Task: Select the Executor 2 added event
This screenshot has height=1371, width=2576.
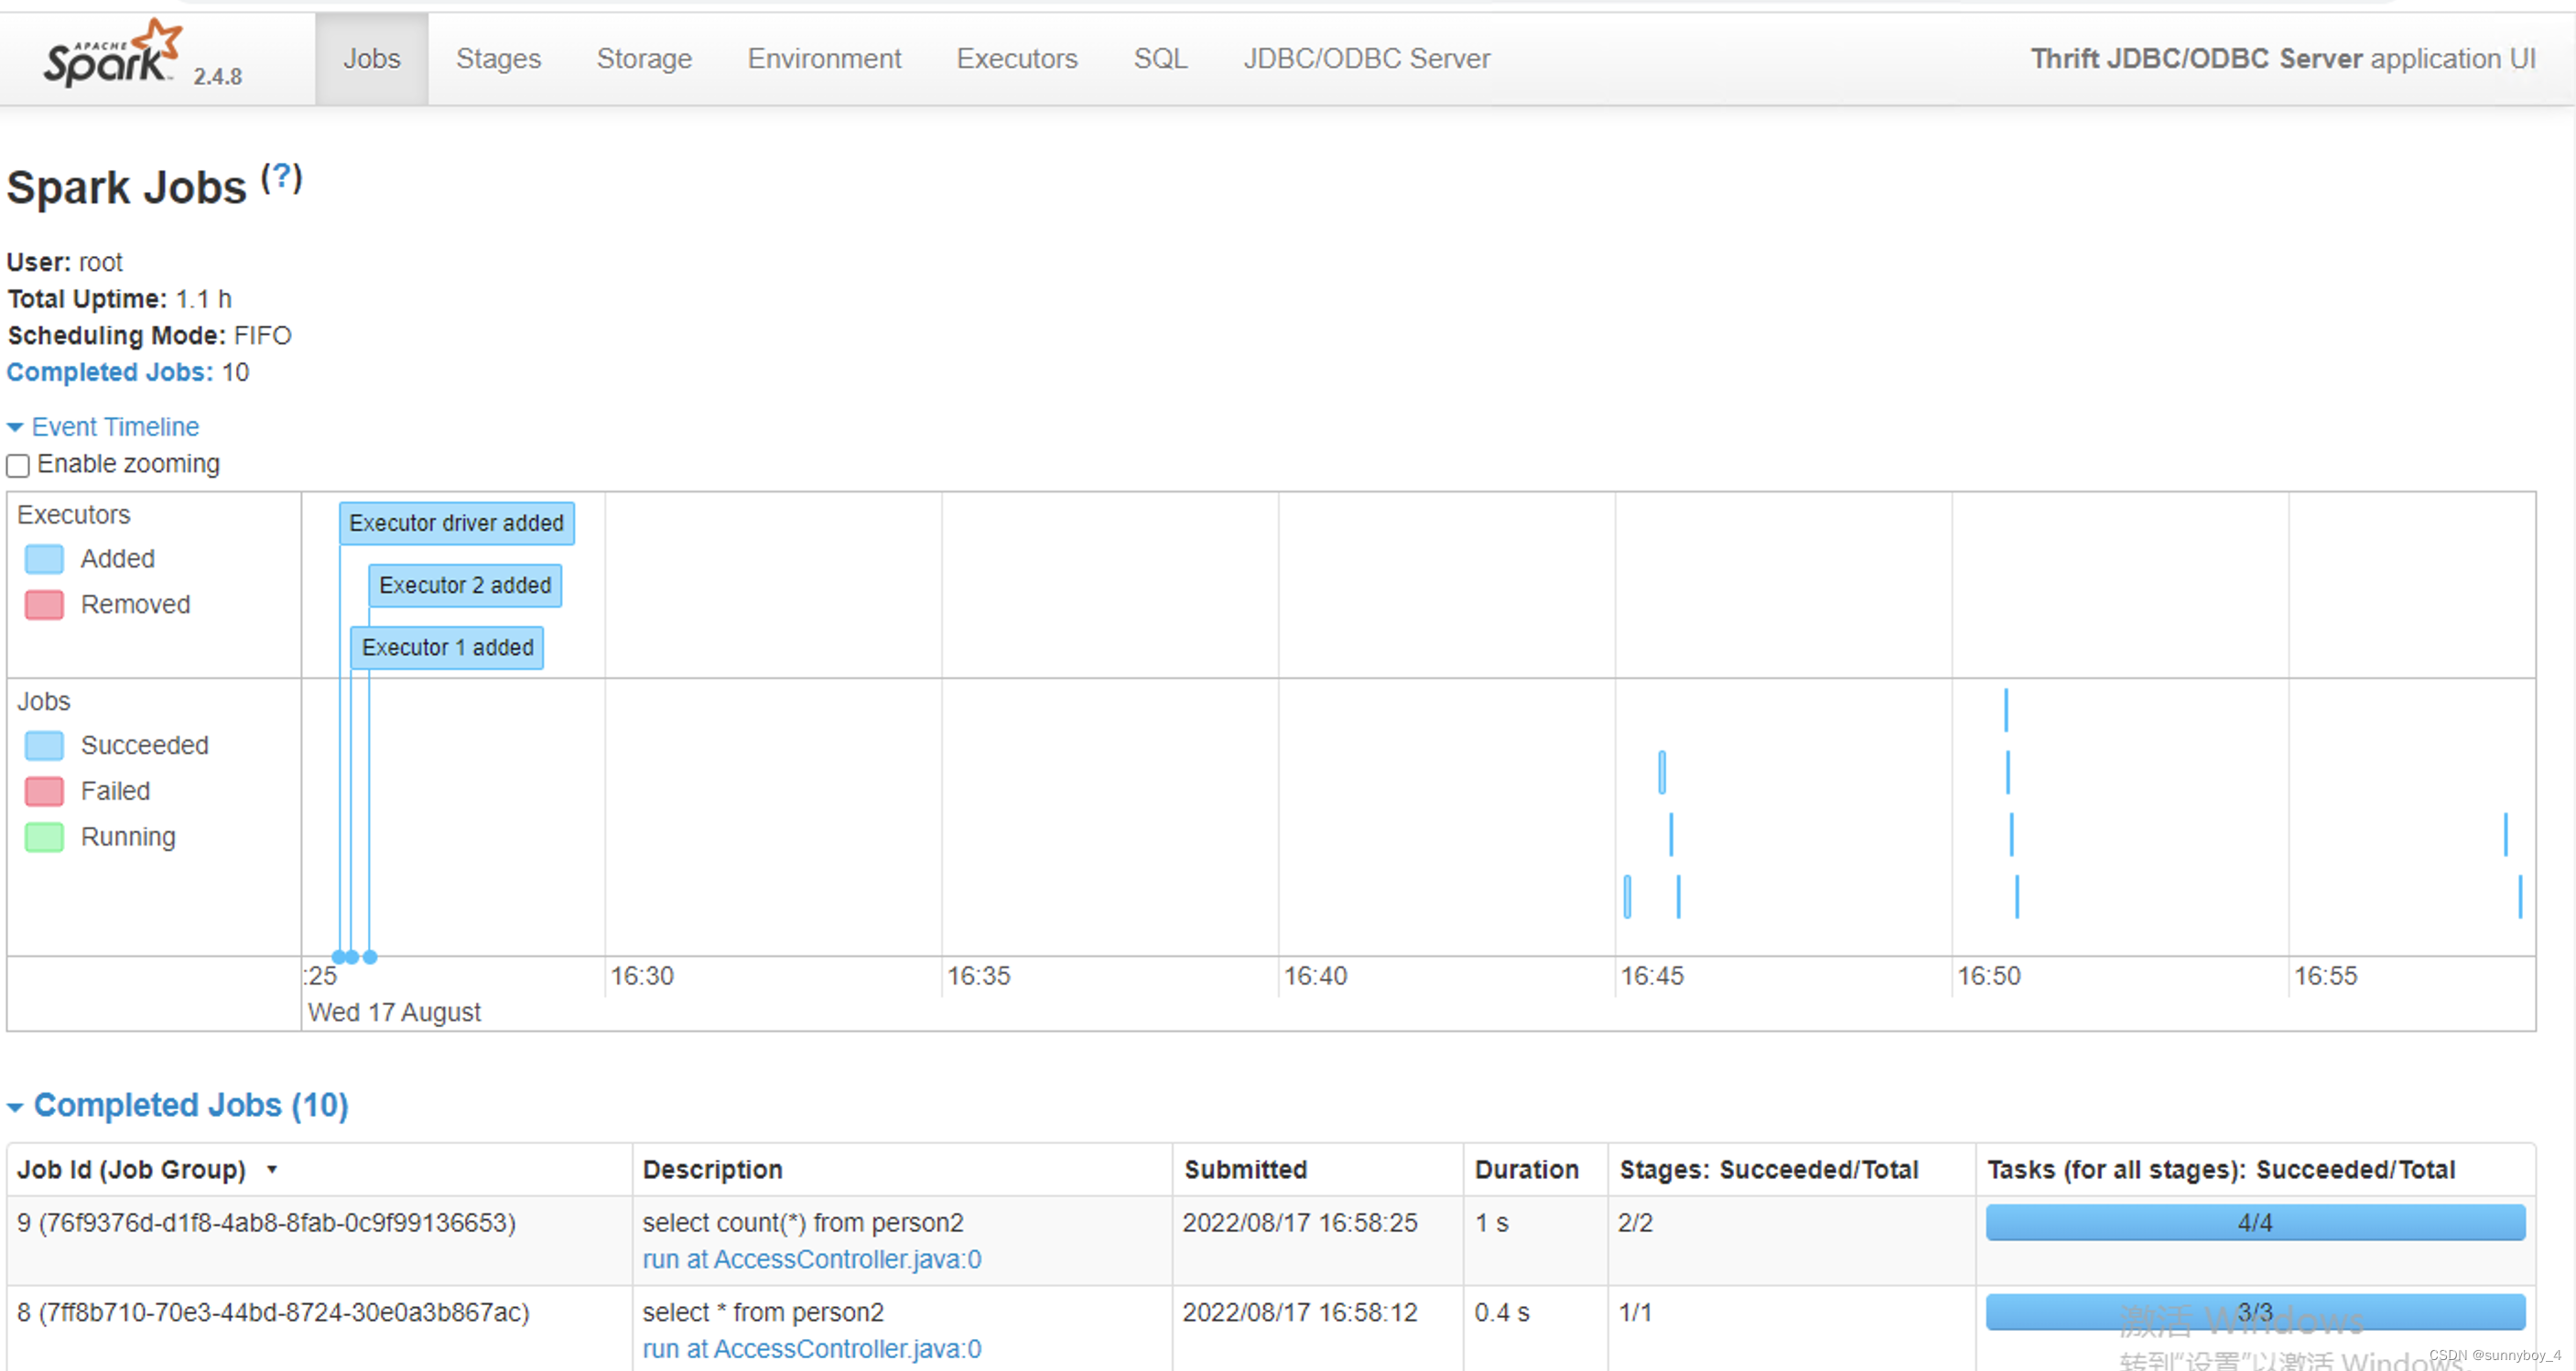Action: 465,586
